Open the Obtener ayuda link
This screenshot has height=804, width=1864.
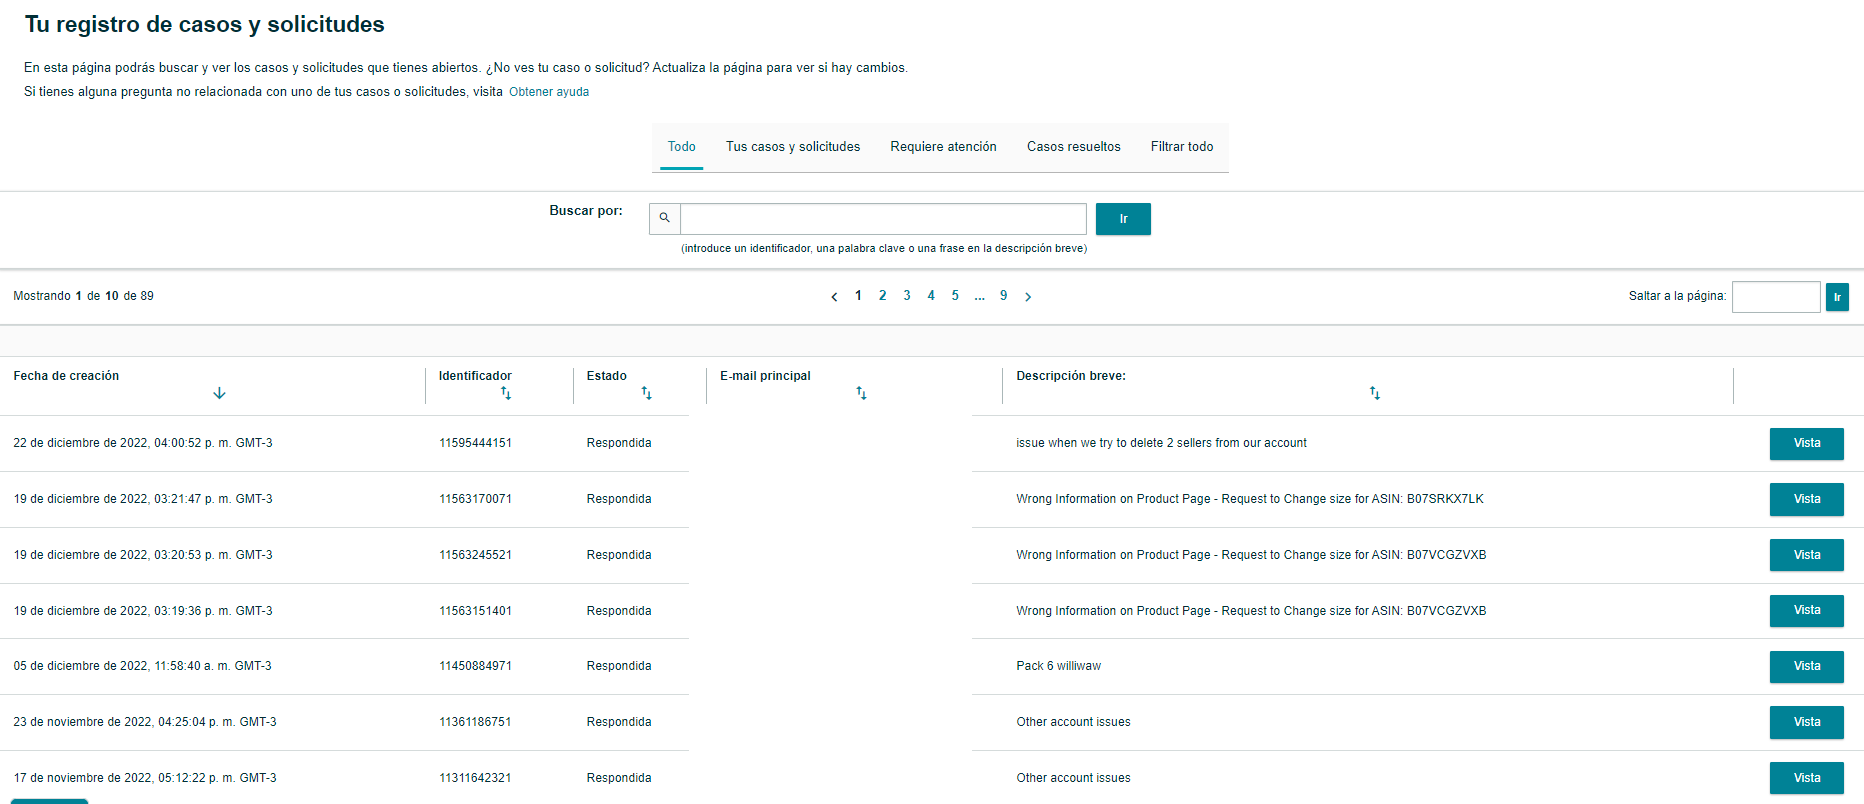click(x=549, y=92)
